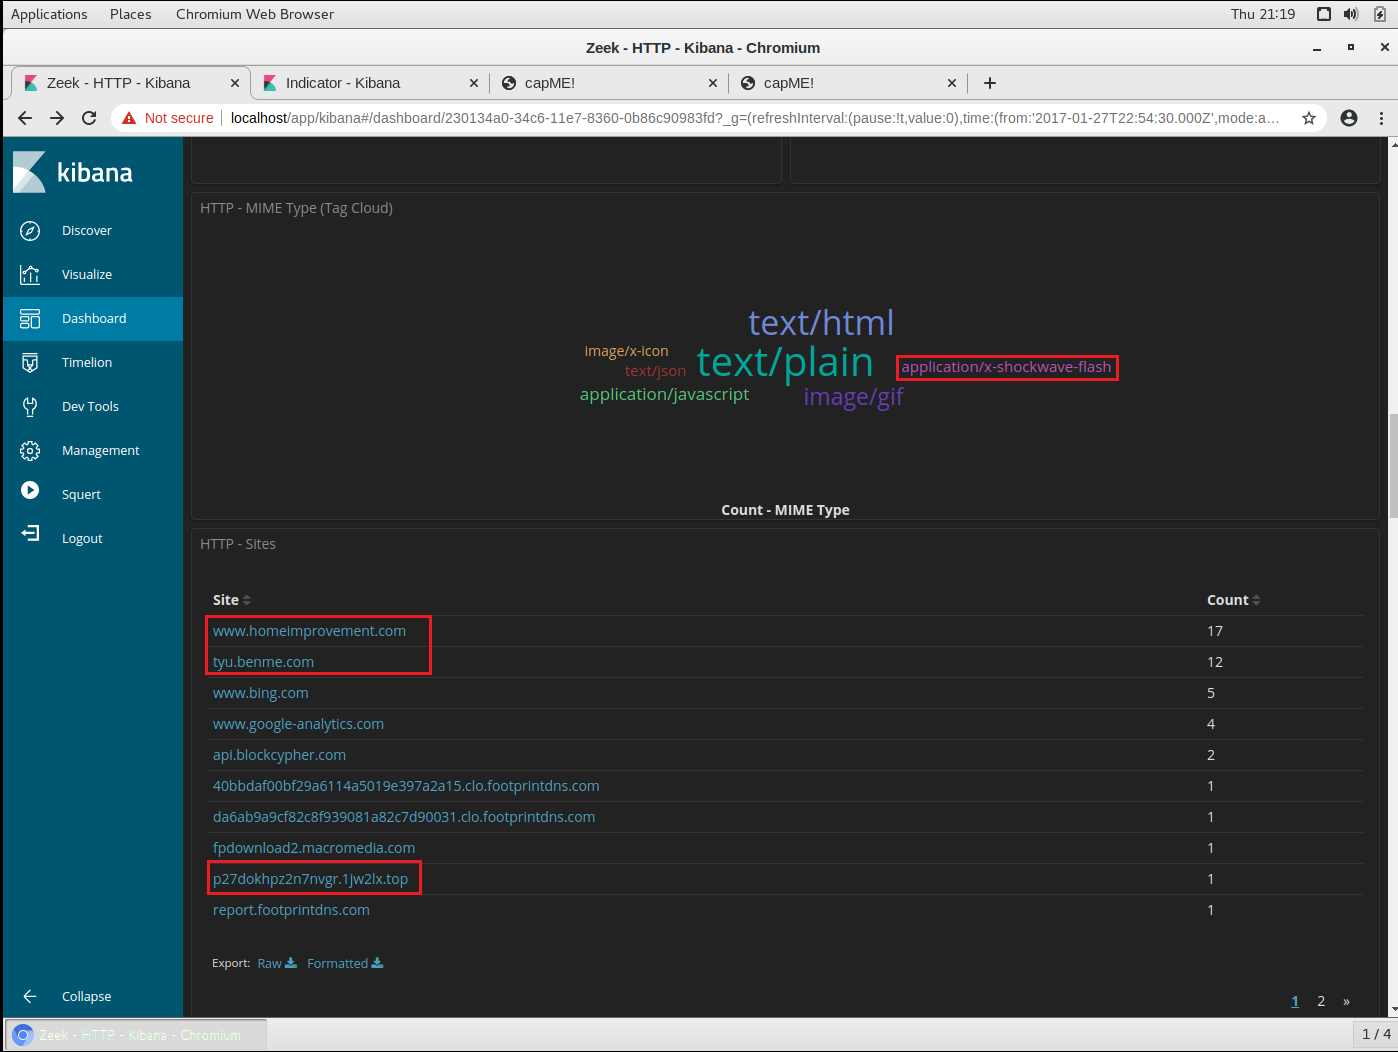Image resolution: width=1398 pixels, height=1052 pixels.
Task: Click the Not secure warning icon
Action: pyautogui.click(x=129, y=118)
